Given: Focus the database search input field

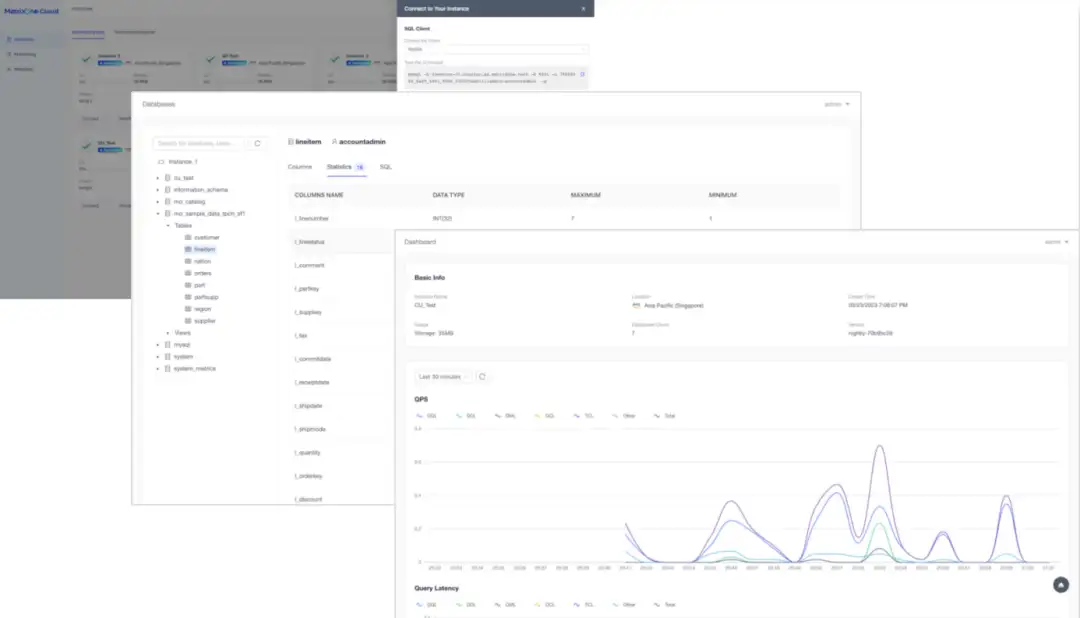Looking at the screenshot, I should pos(198,143).
